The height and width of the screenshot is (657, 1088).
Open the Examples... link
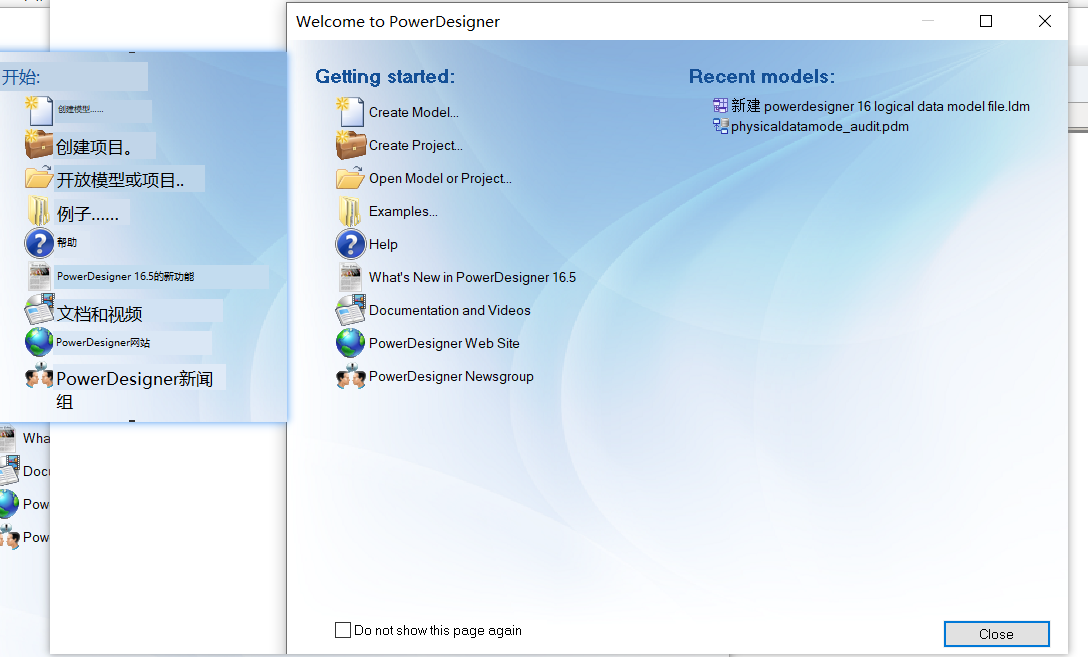(403, 211)
